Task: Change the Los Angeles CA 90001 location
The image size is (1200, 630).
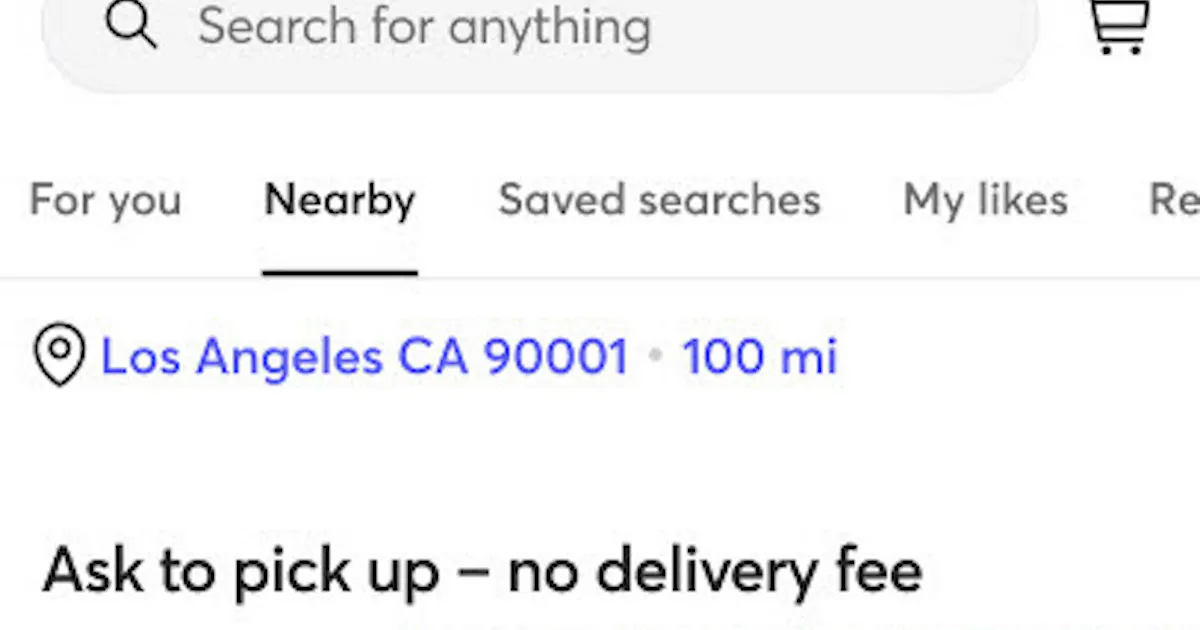Action: (x=365, y=356)
